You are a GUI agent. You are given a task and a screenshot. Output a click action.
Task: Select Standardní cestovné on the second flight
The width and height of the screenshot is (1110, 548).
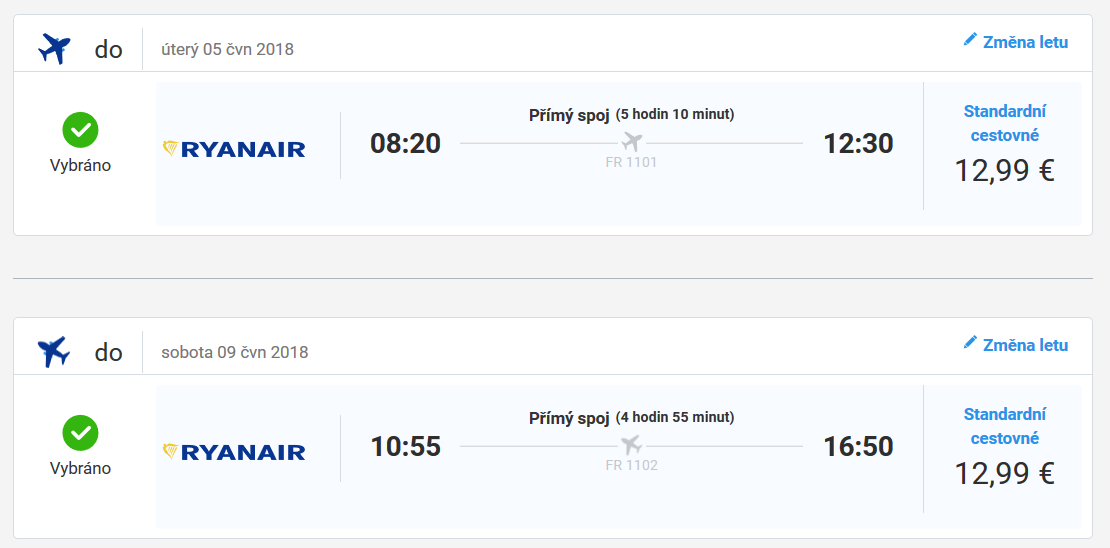[x=1005, y=426]
